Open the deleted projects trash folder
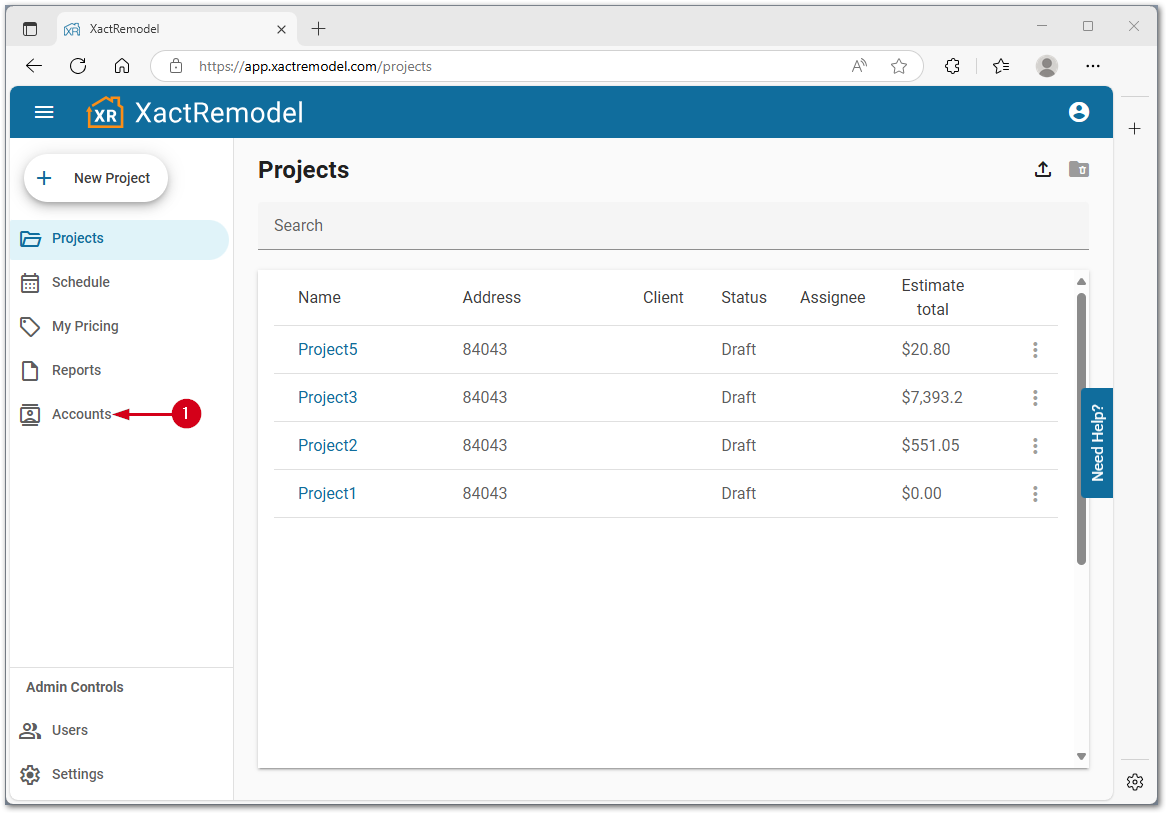Viewport: 1167px width, 814px height. [1078, 170]
